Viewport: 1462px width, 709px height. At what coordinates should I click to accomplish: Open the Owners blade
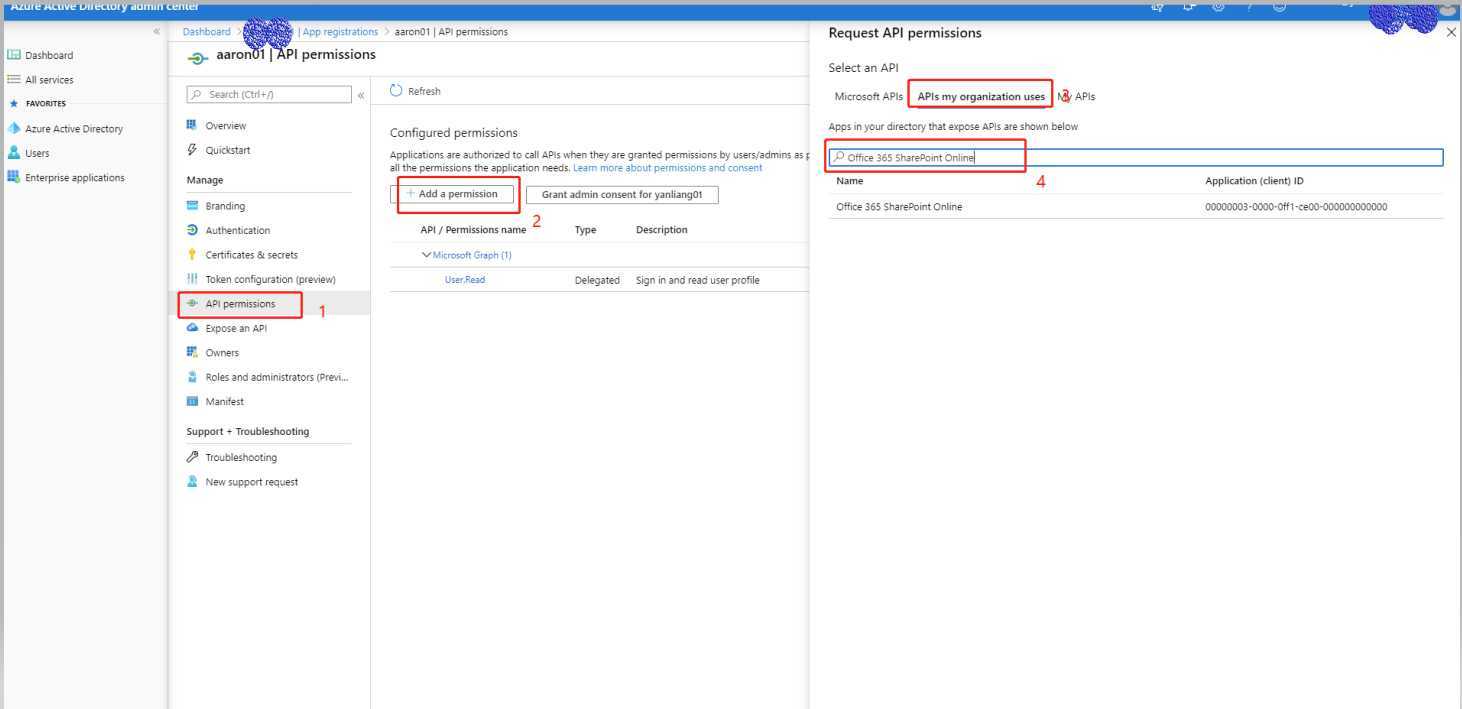click(x=222, y=353)
